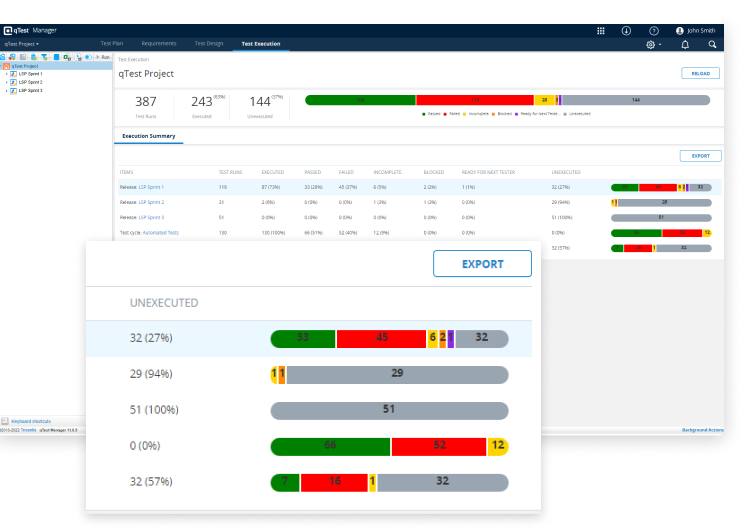Open the qTest Project selector dropdown

pos(21,44)
